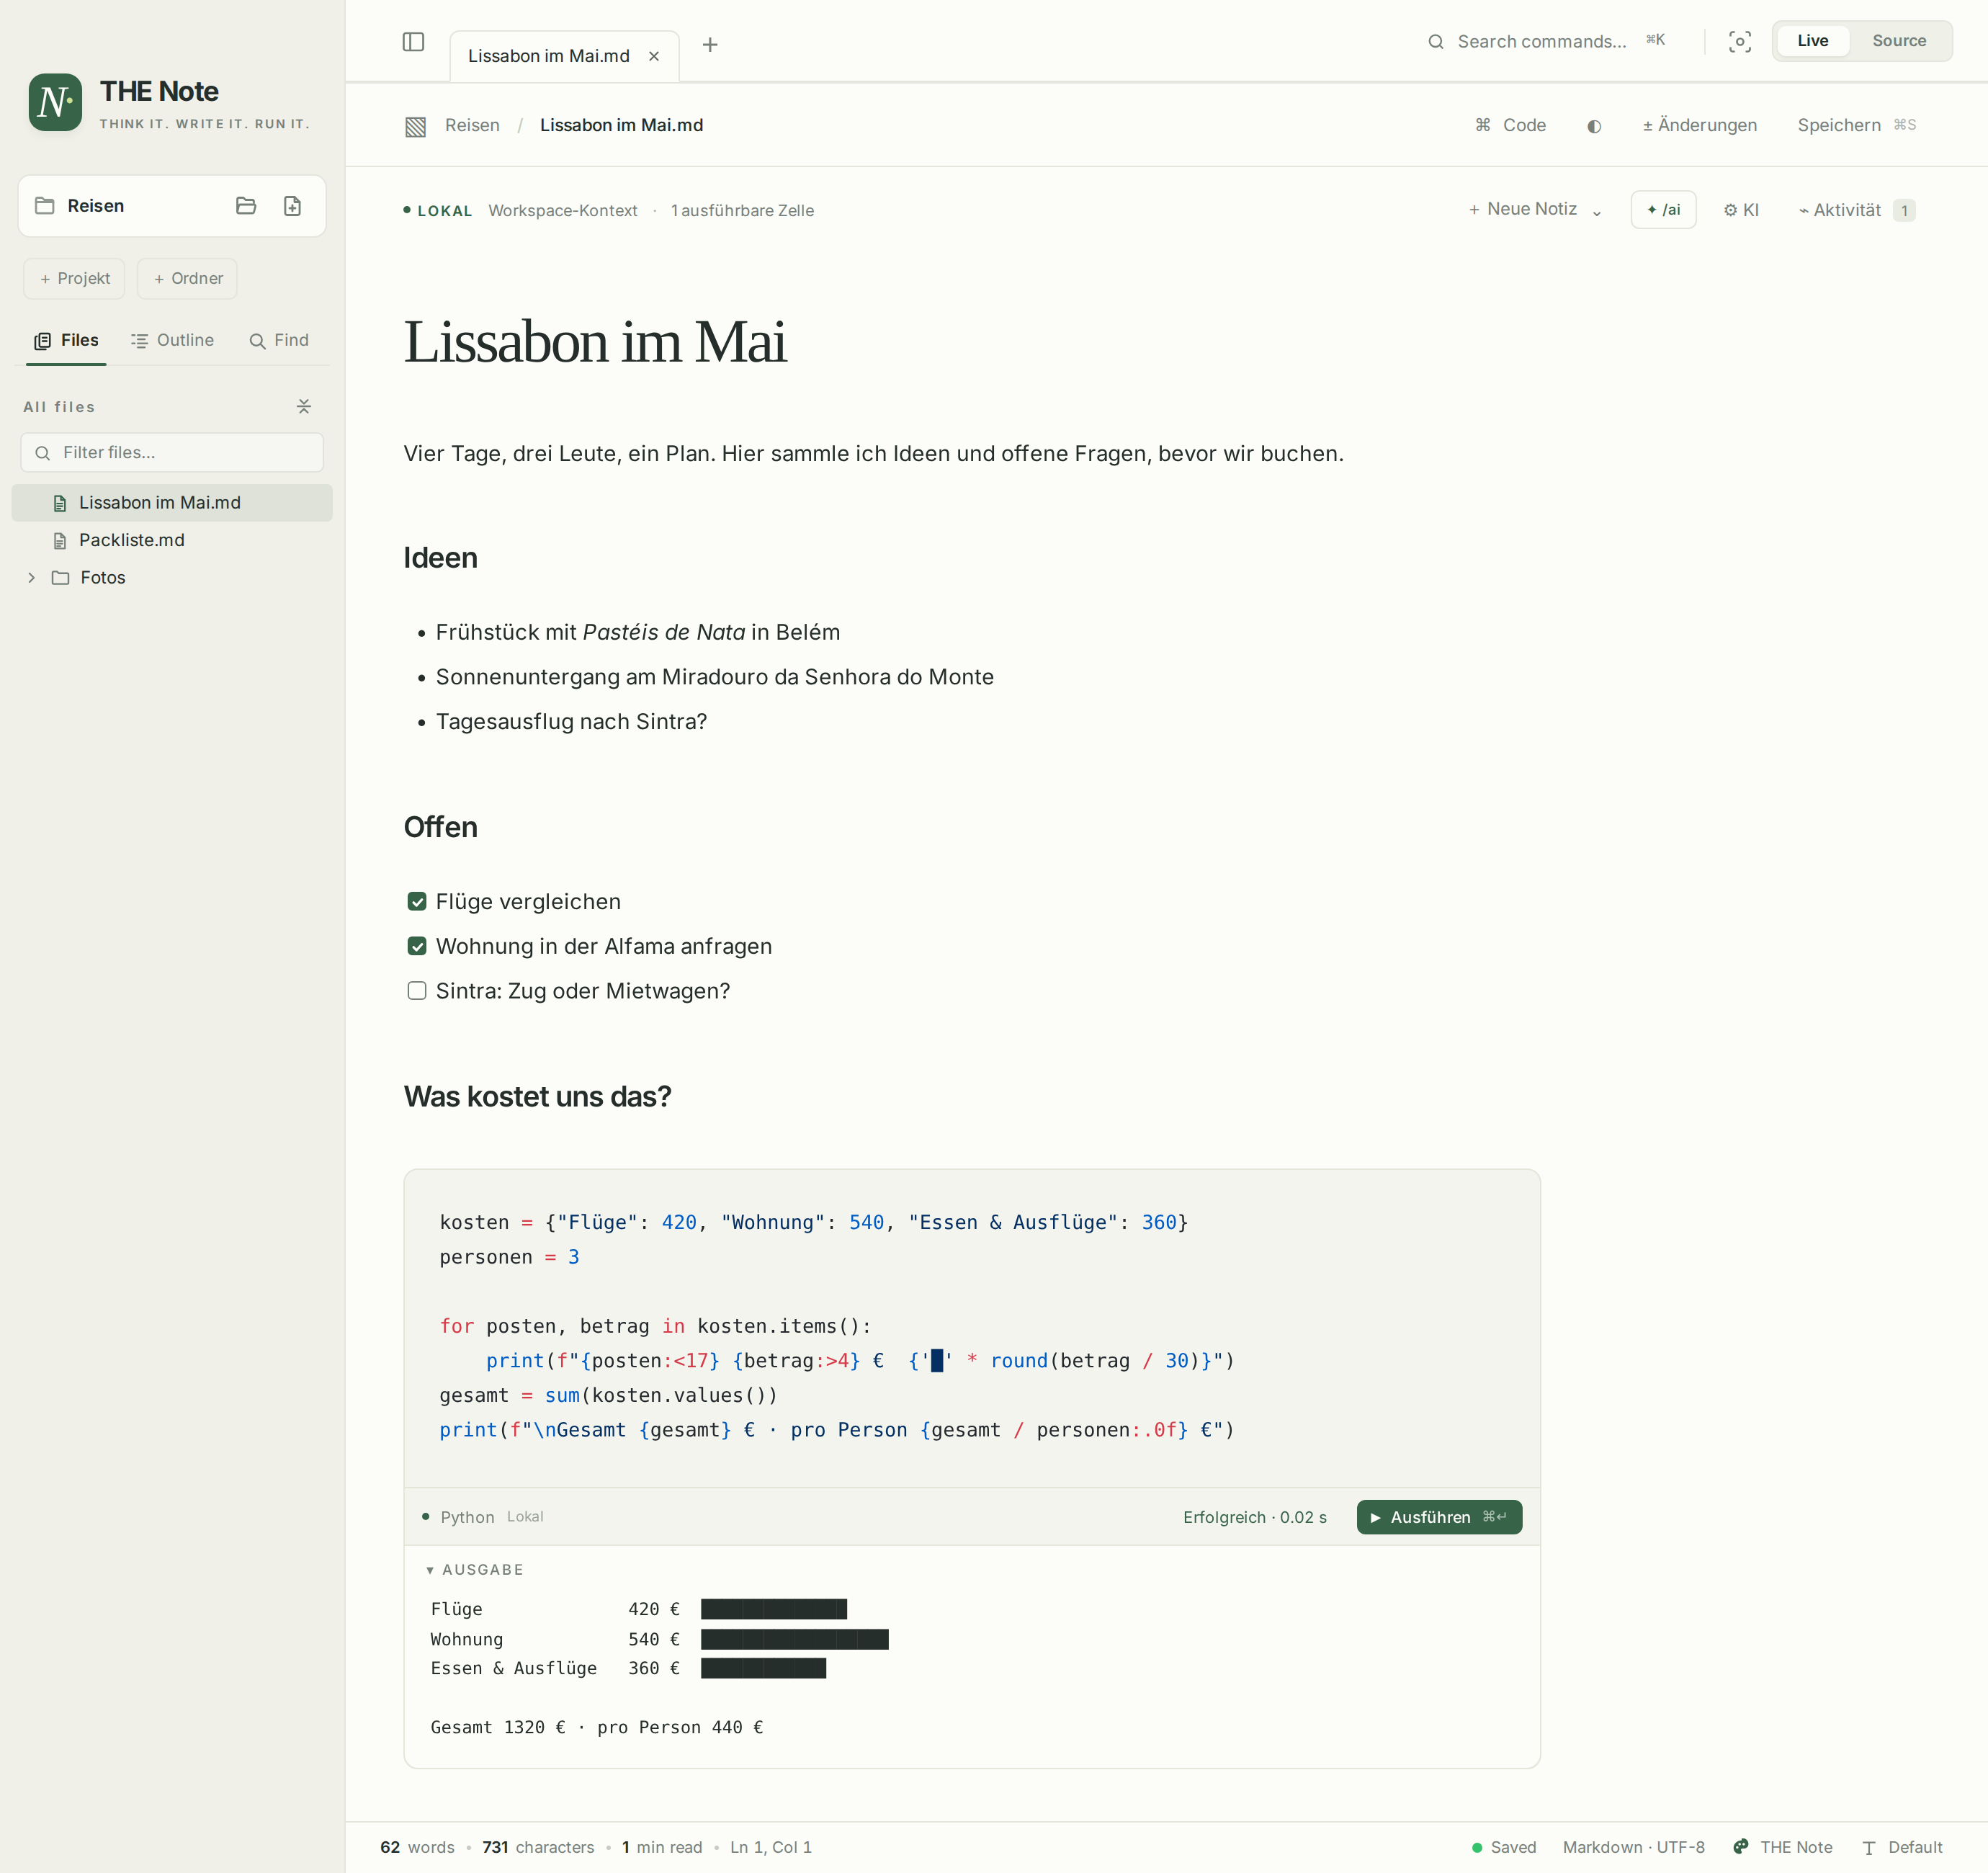This screenshot has height=1873, width=1988.
Task: Click THE Note palette icon in status bar
Action: [1741, 1847]
